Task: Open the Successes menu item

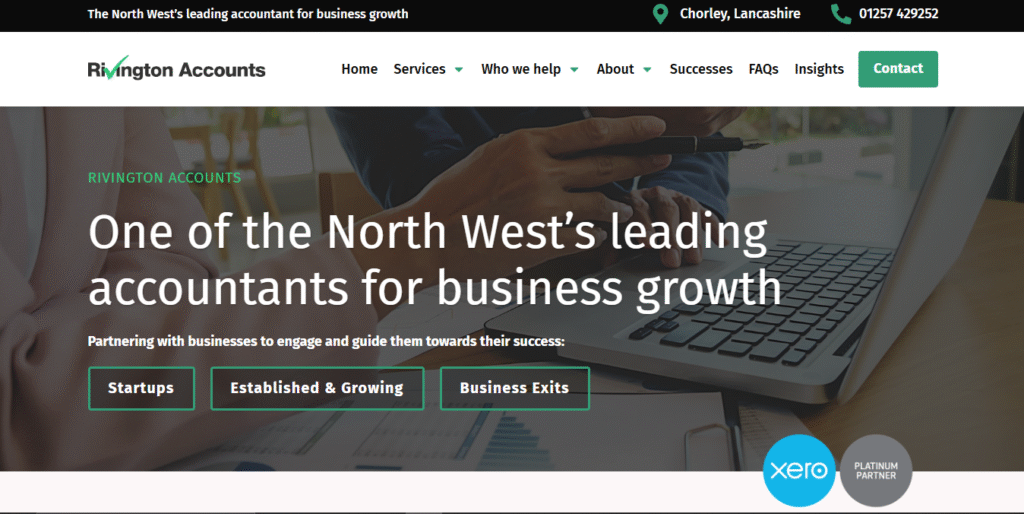Action: pyautogui.click(x=701, y=69)
